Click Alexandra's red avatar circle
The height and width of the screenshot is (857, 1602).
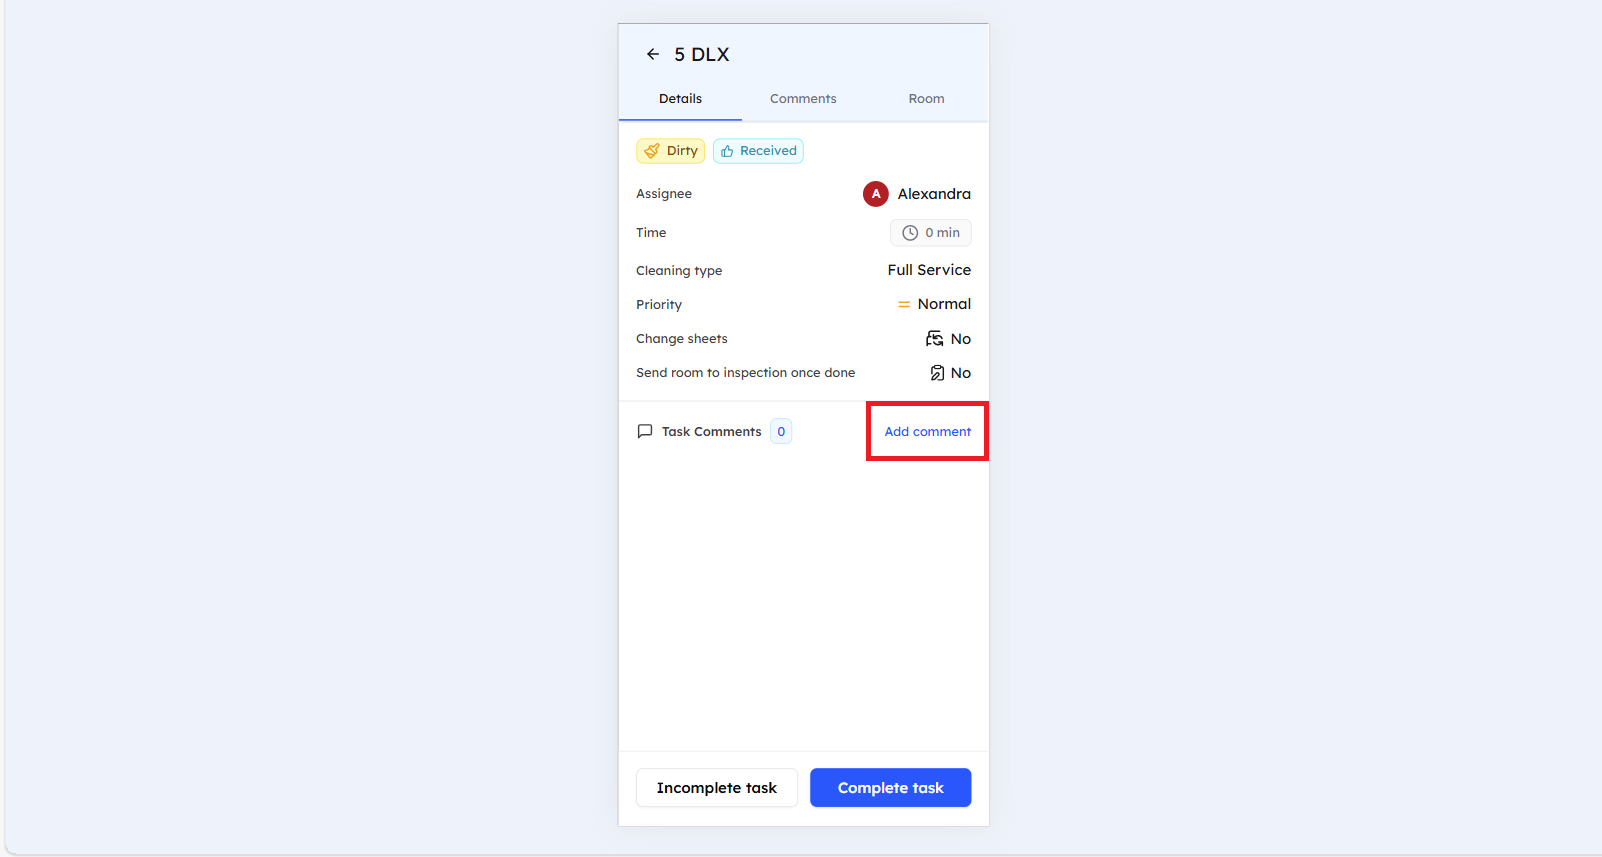click(875, 194)
